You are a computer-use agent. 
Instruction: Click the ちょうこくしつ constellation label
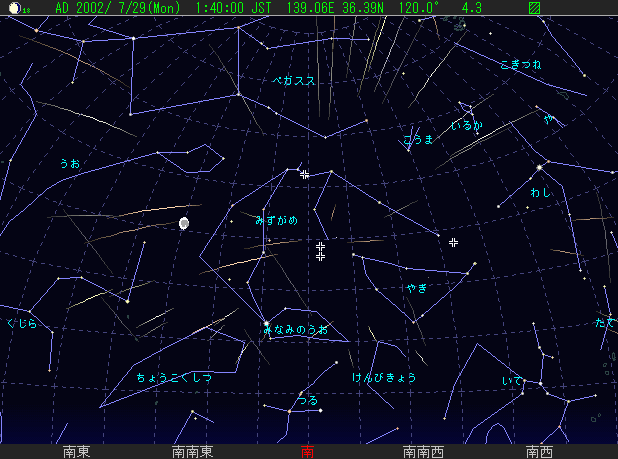(x=174, y=377)
